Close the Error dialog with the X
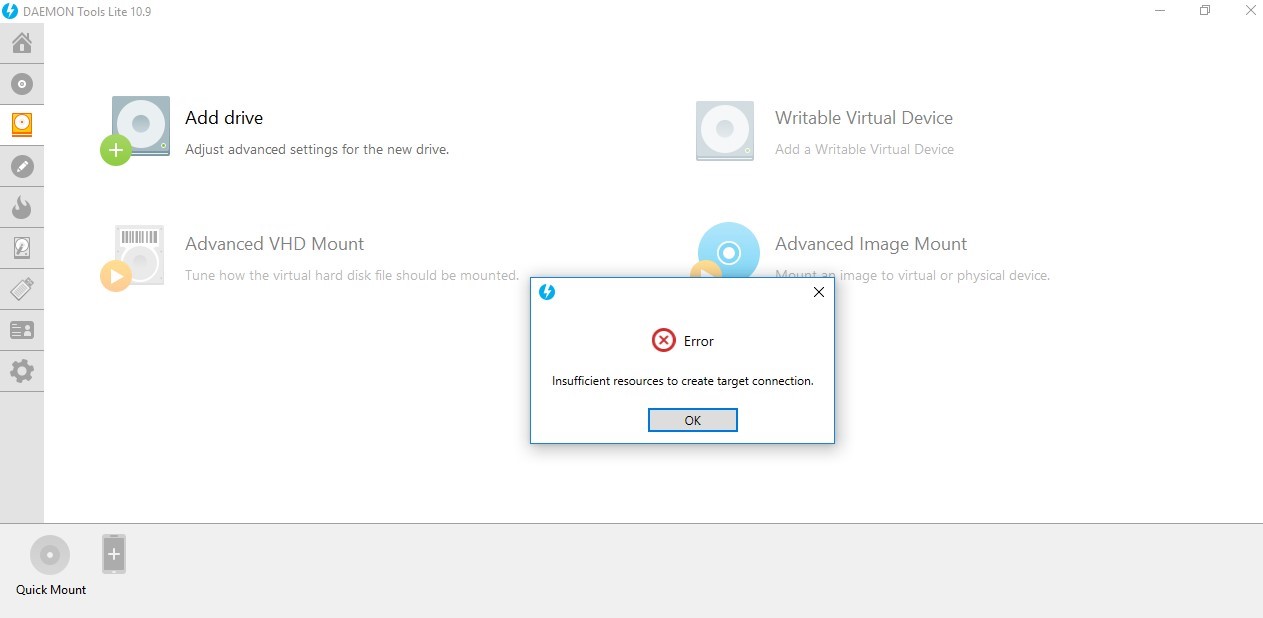This screenshot has height=618, width=1263. [x=818, y=292]
